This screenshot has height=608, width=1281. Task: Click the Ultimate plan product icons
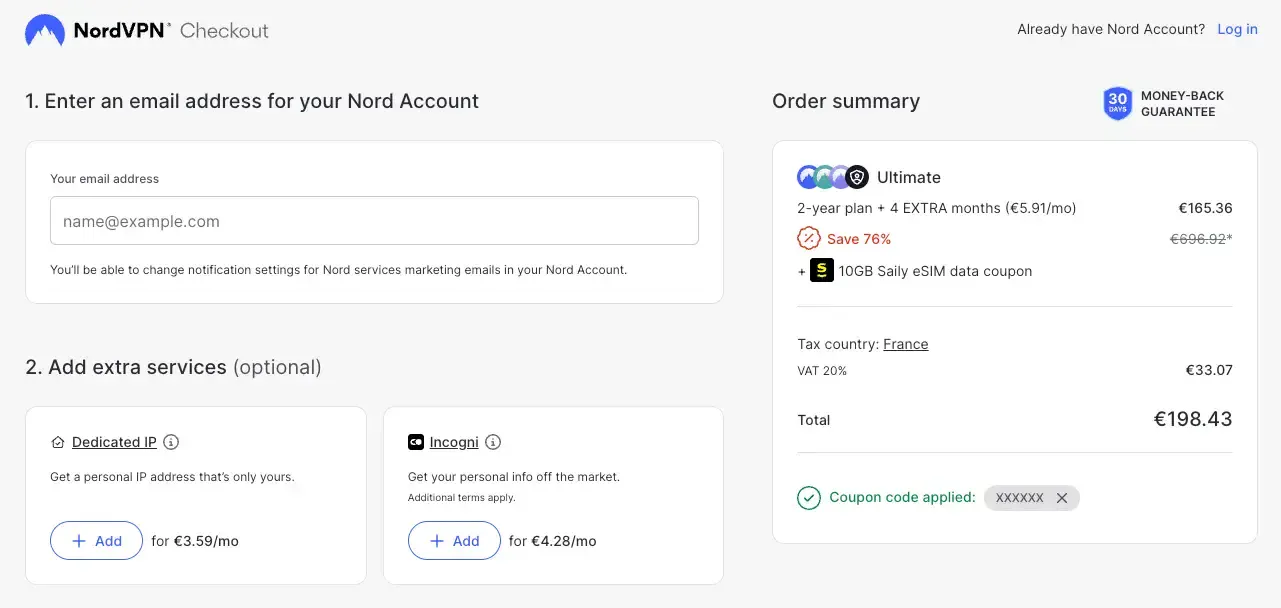(833, 177)
